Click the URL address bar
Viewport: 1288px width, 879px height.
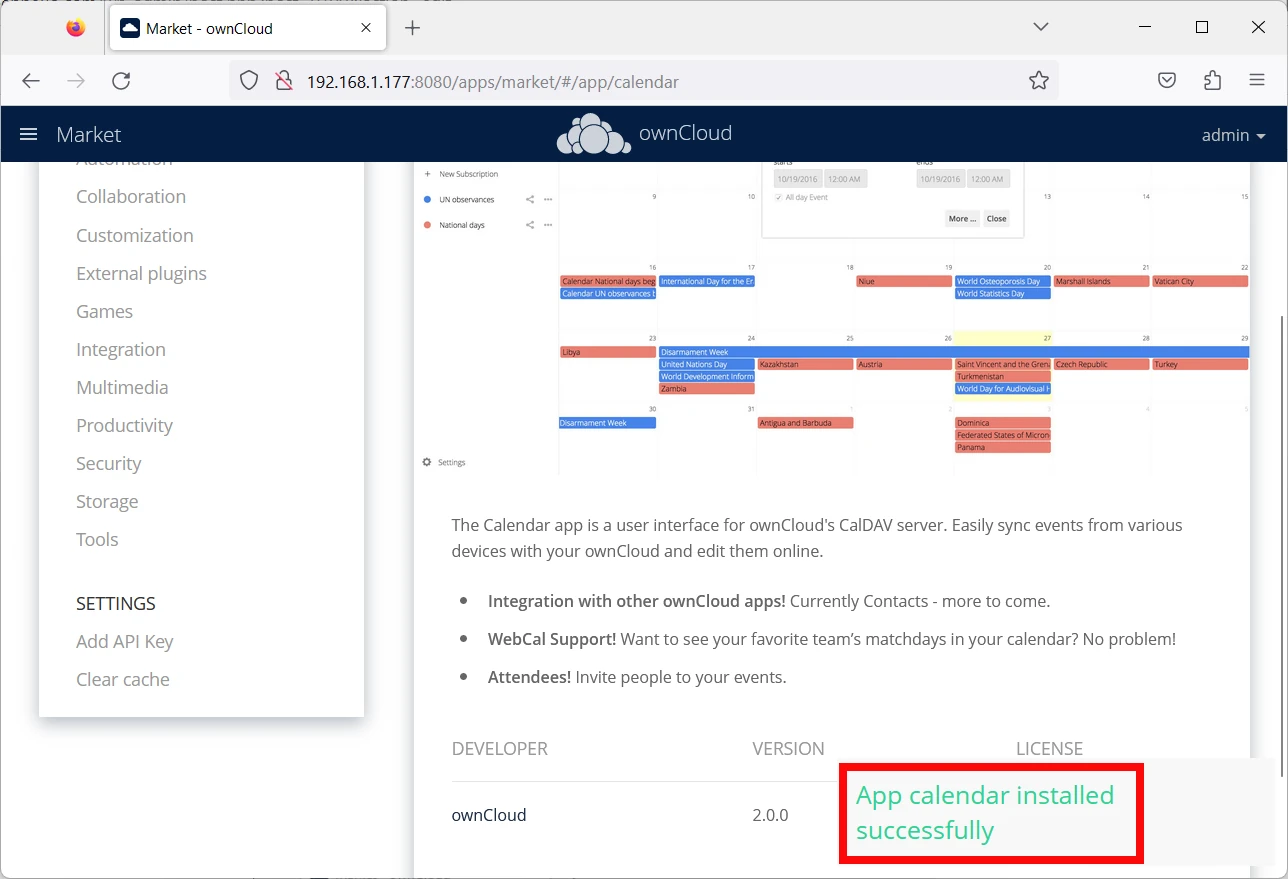click(644, 81)
